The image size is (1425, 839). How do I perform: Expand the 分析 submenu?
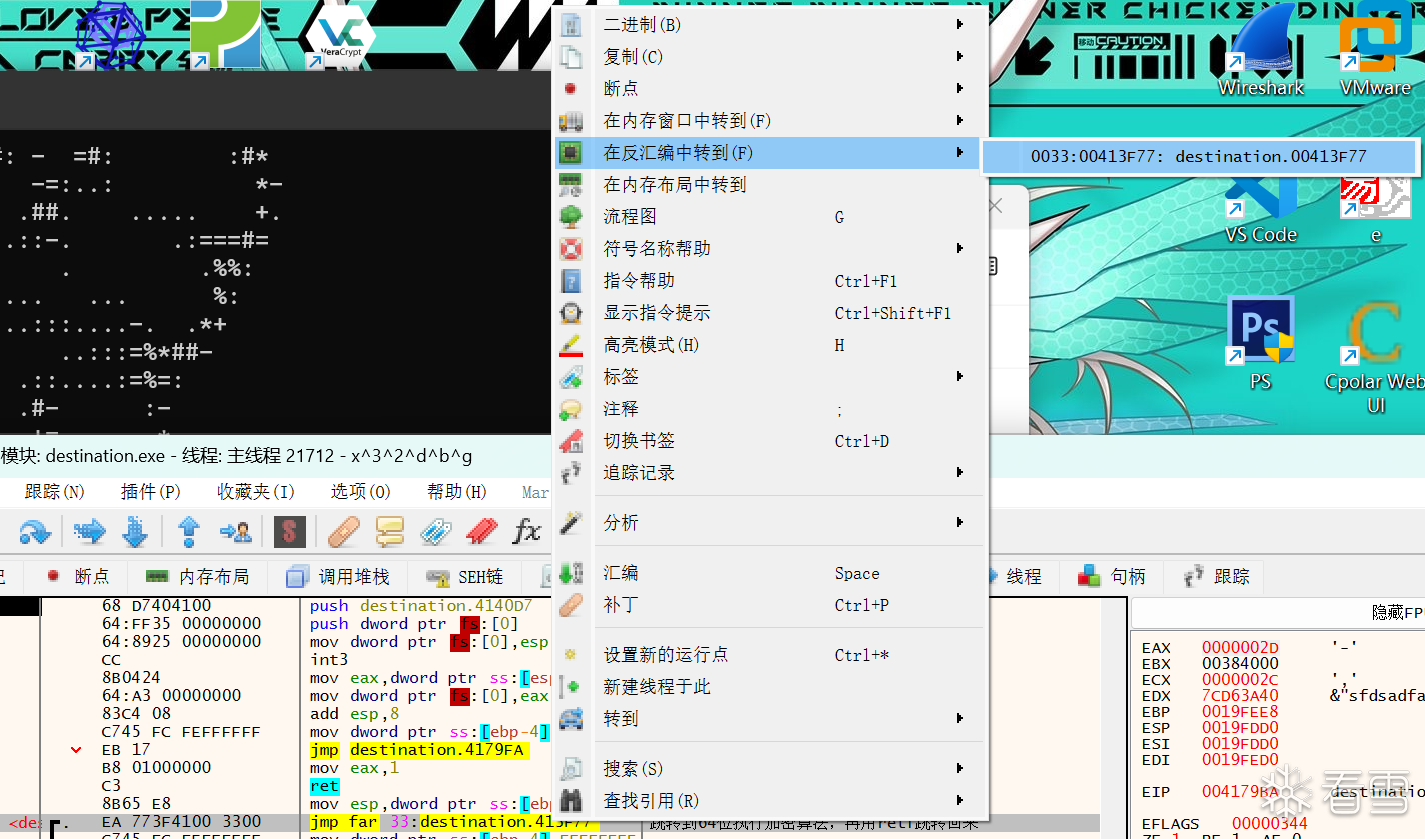(770, 523)
